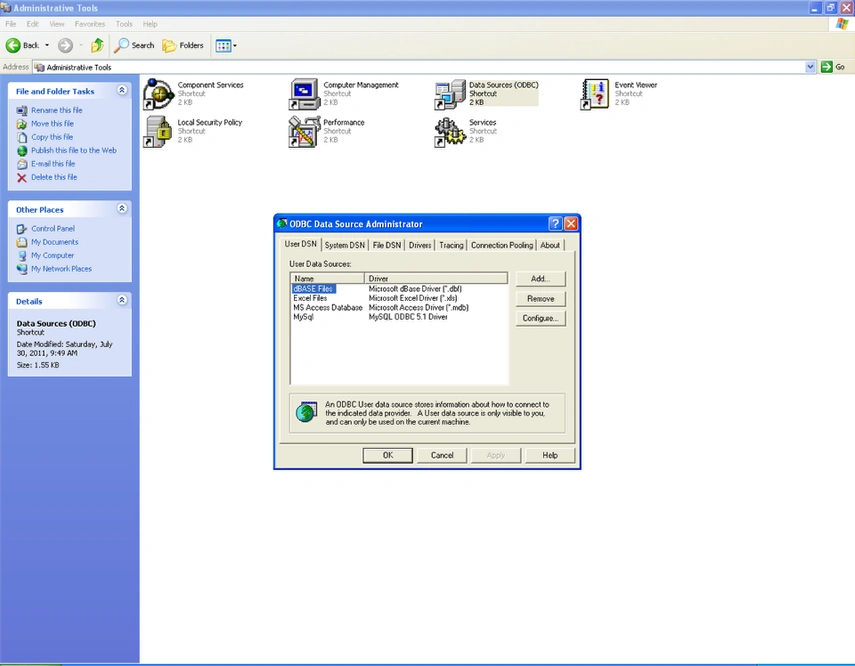Open the Component Services shortcut icon
The height and width of the screenshot is (666, 855).
158,94
